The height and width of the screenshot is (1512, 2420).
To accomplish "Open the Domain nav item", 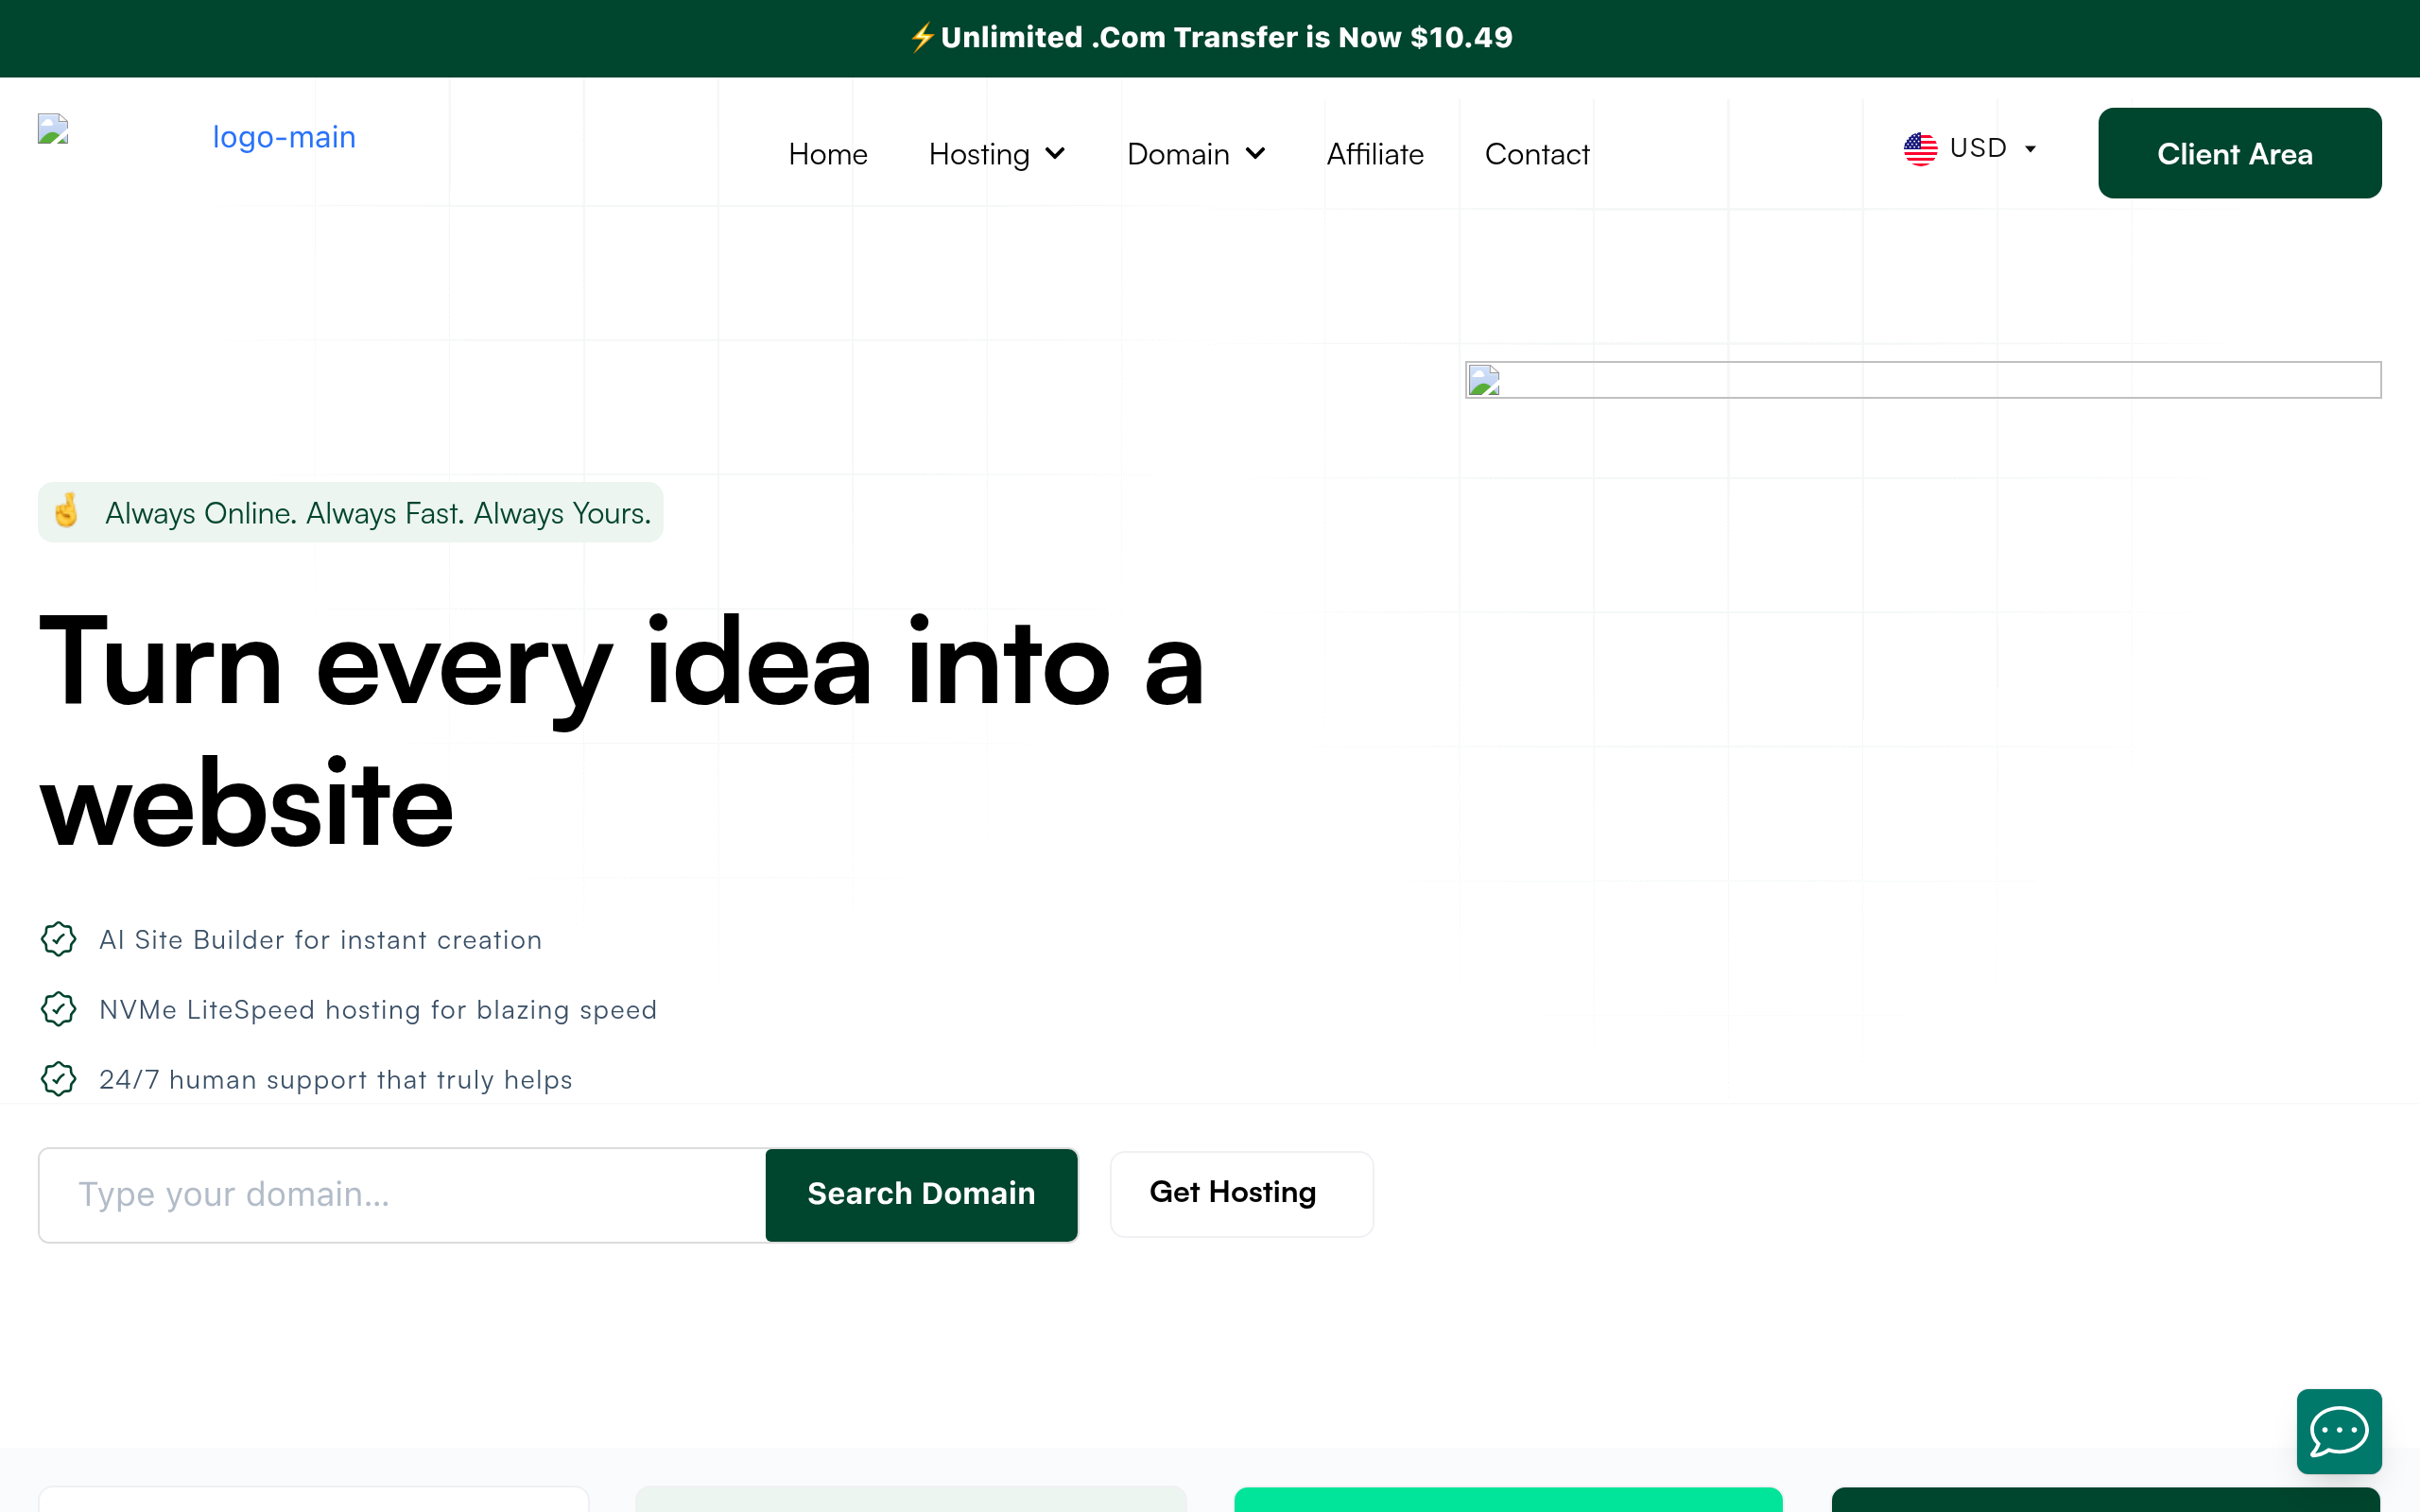I will (x=1178, y=154).
